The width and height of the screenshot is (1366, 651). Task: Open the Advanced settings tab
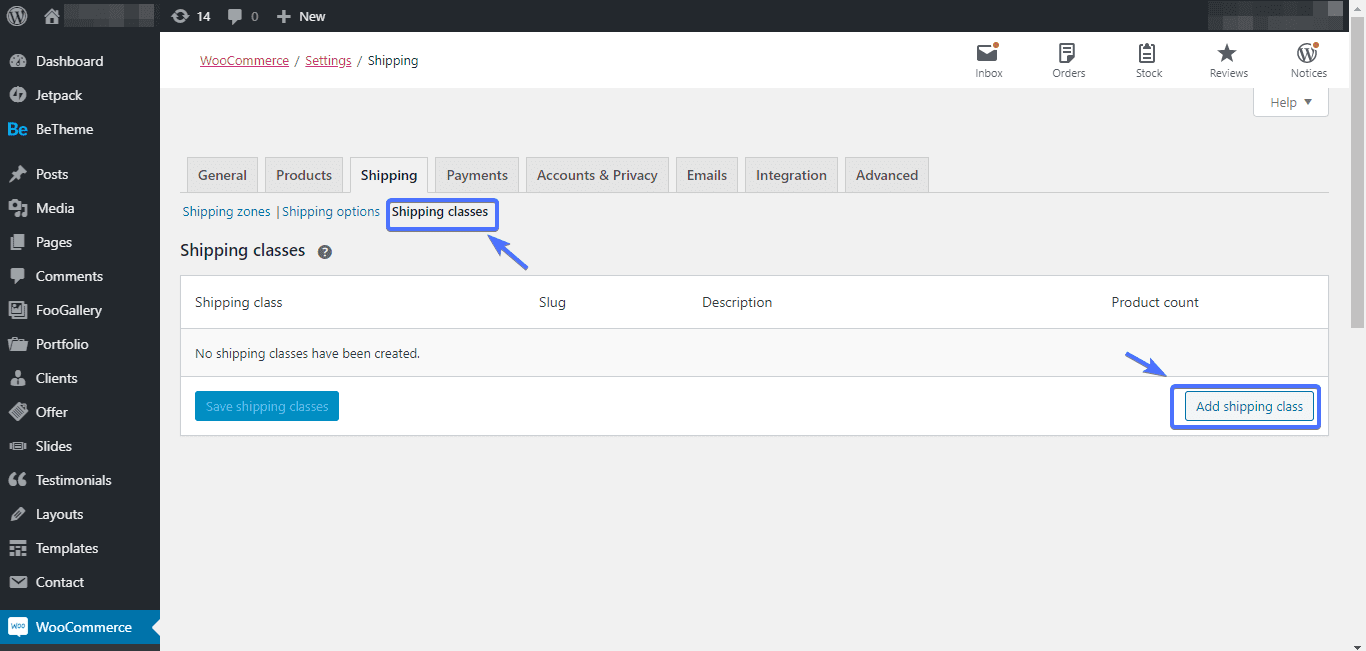coord(887,175)
